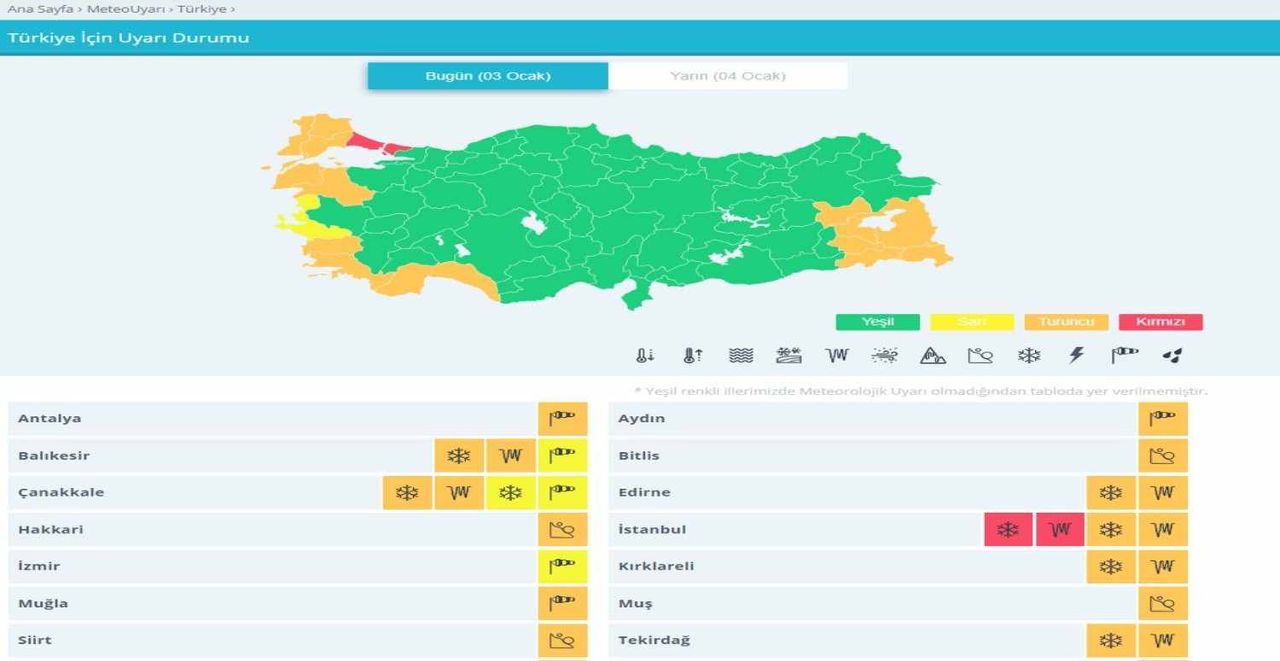The height and width of the screenshot is (661, 1280).
Task: Switch to Yarın (04 Ocak) tab
Action: pyautogui.click(x=728, y=76)
